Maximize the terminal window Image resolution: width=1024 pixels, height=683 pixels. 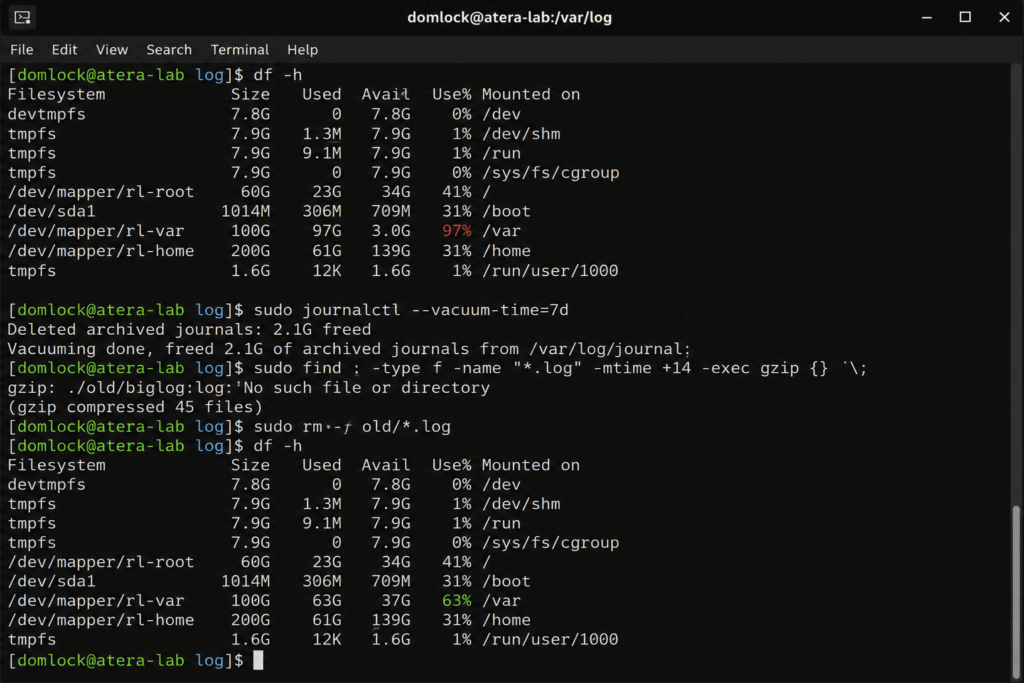coord(965,17)
